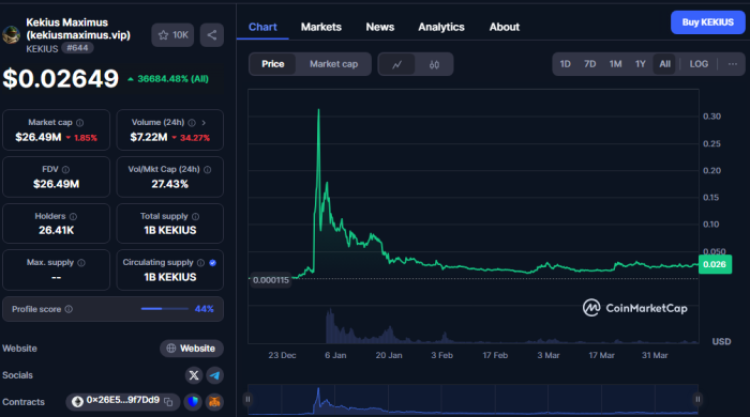Click the 27.43% Vol/Mkt Cap value
750x417 pixels.
pyautogui.click(x=170, y=184)
